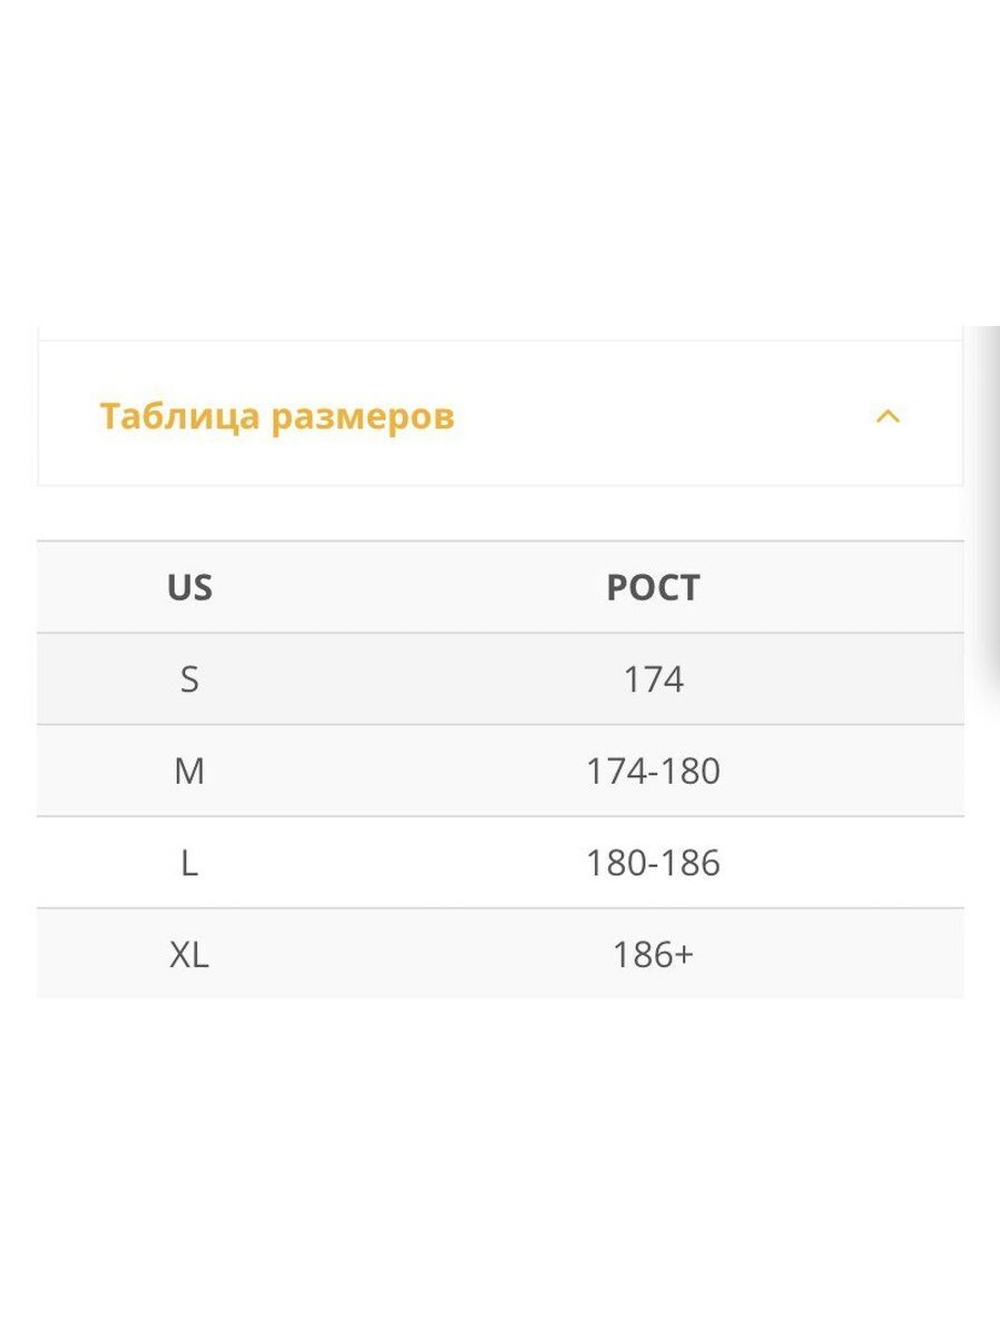
Task: Click the S row background
Action: [x=500, y=679]
